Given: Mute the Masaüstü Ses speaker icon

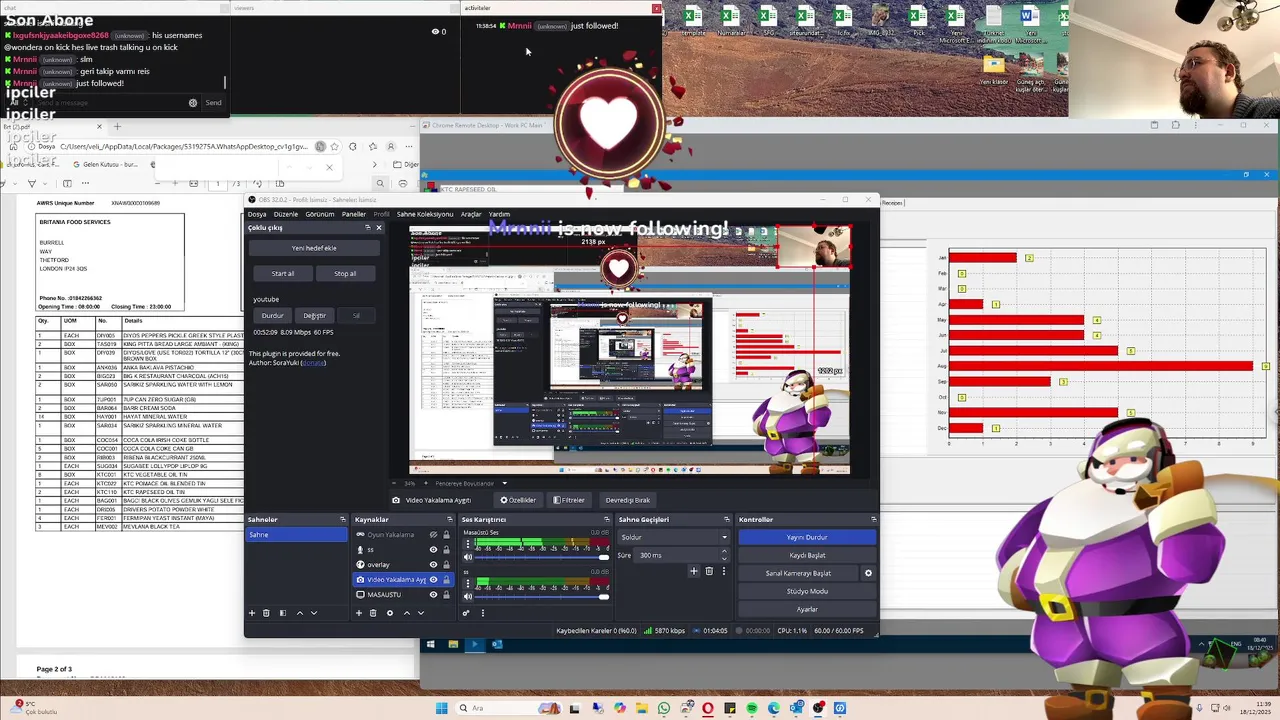Looking at the screenshot, I should pyautogui.click(x=467, y=559).
